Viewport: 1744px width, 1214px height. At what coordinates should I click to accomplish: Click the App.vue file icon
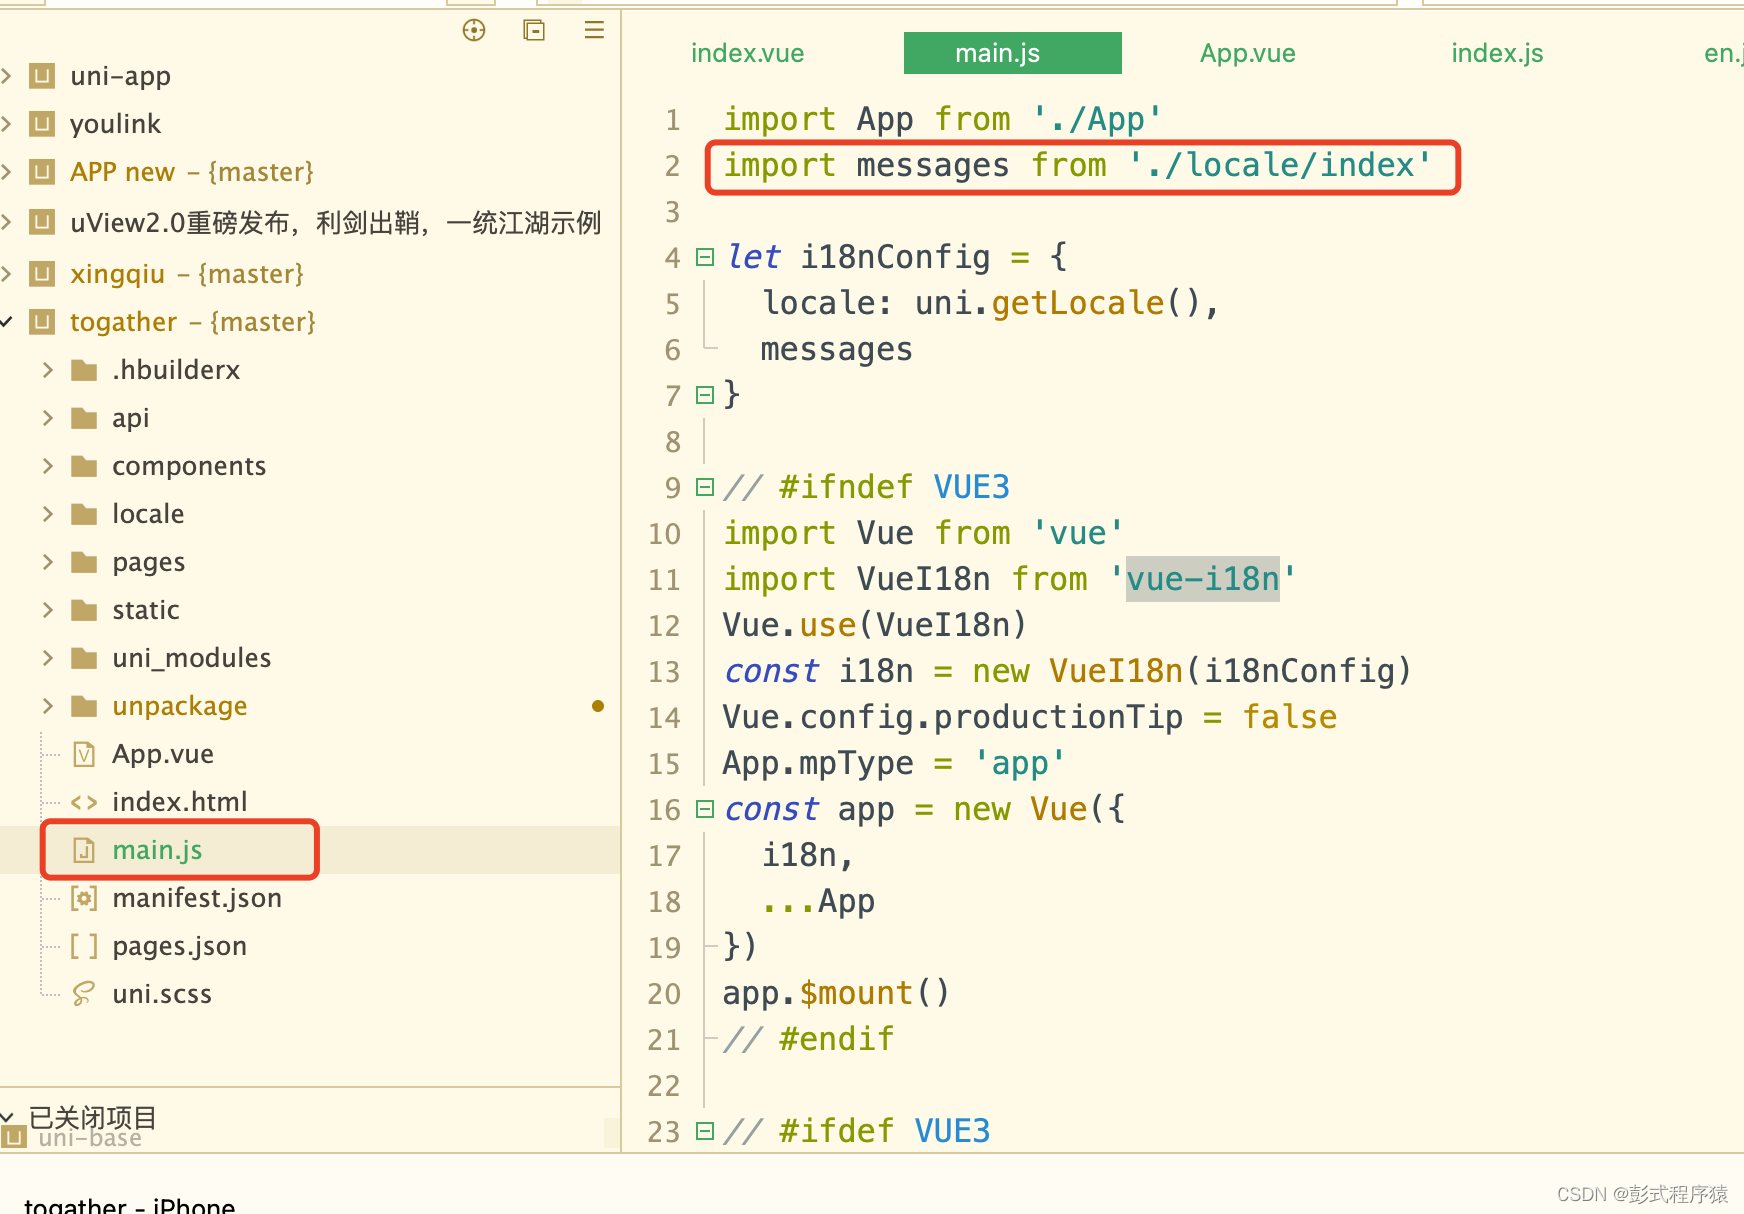[85, 754]
